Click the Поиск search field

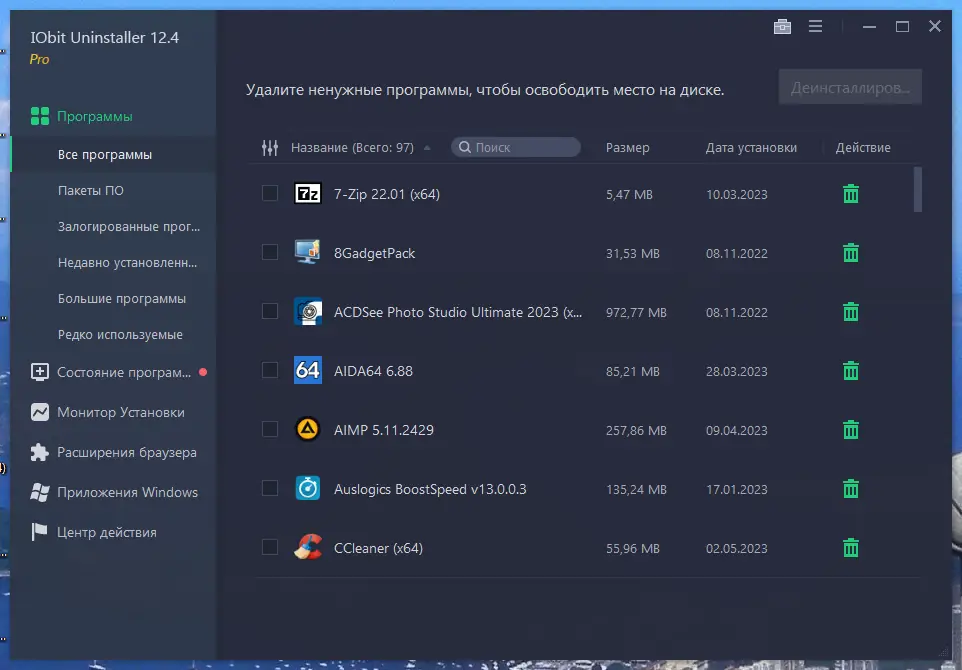coord(516,147)
